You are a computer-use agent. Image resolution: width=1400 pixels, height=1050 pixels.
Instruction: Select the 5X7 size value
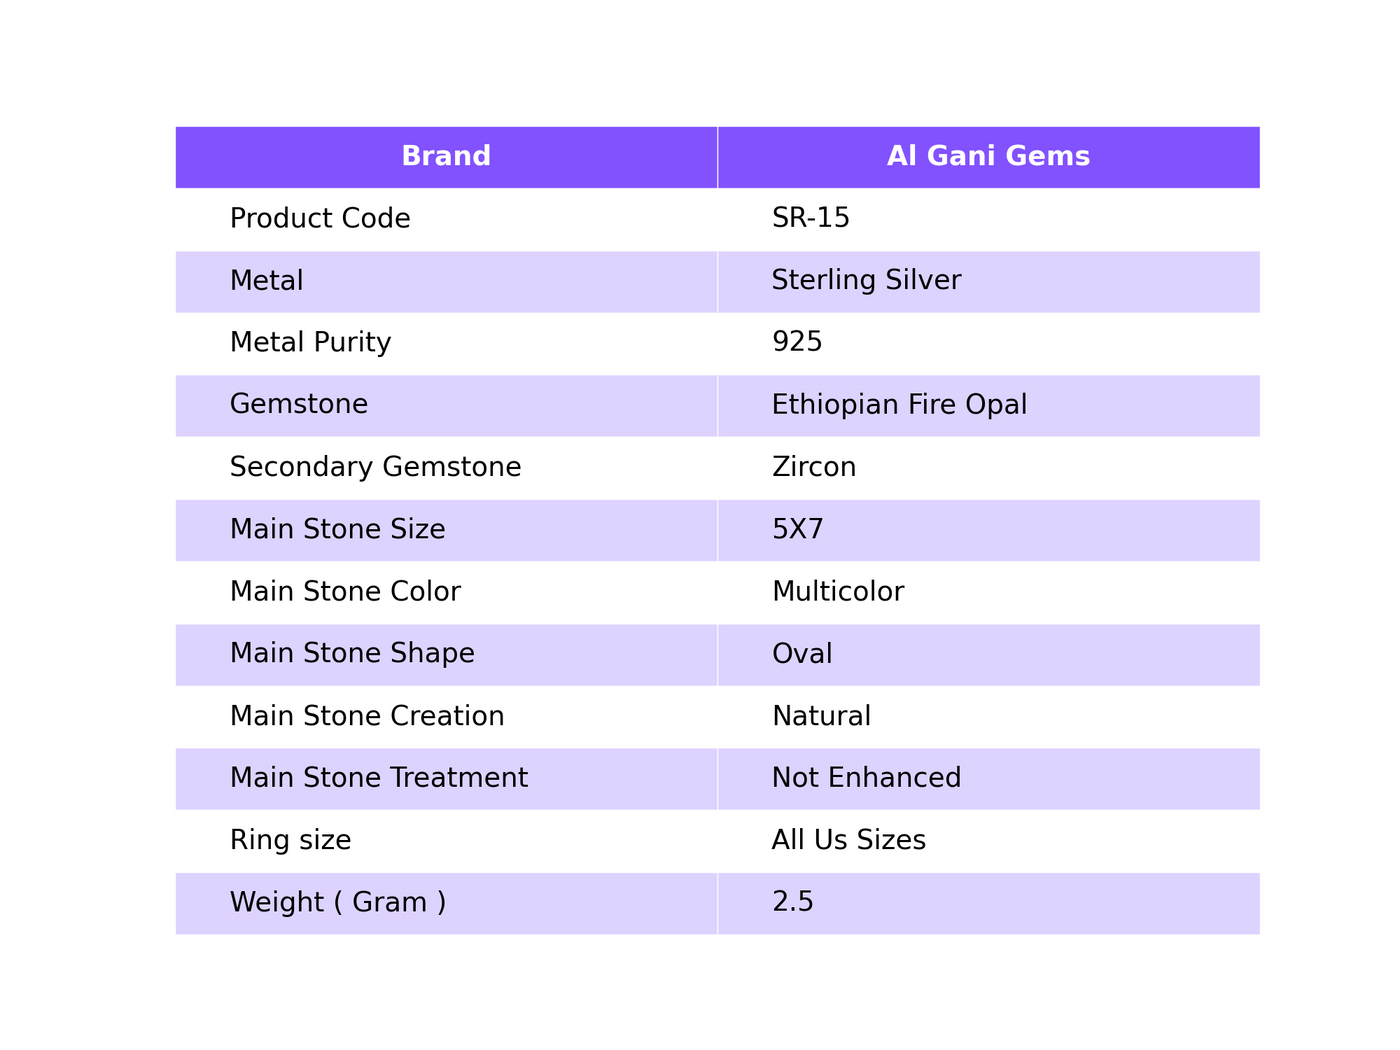[798, 529]
